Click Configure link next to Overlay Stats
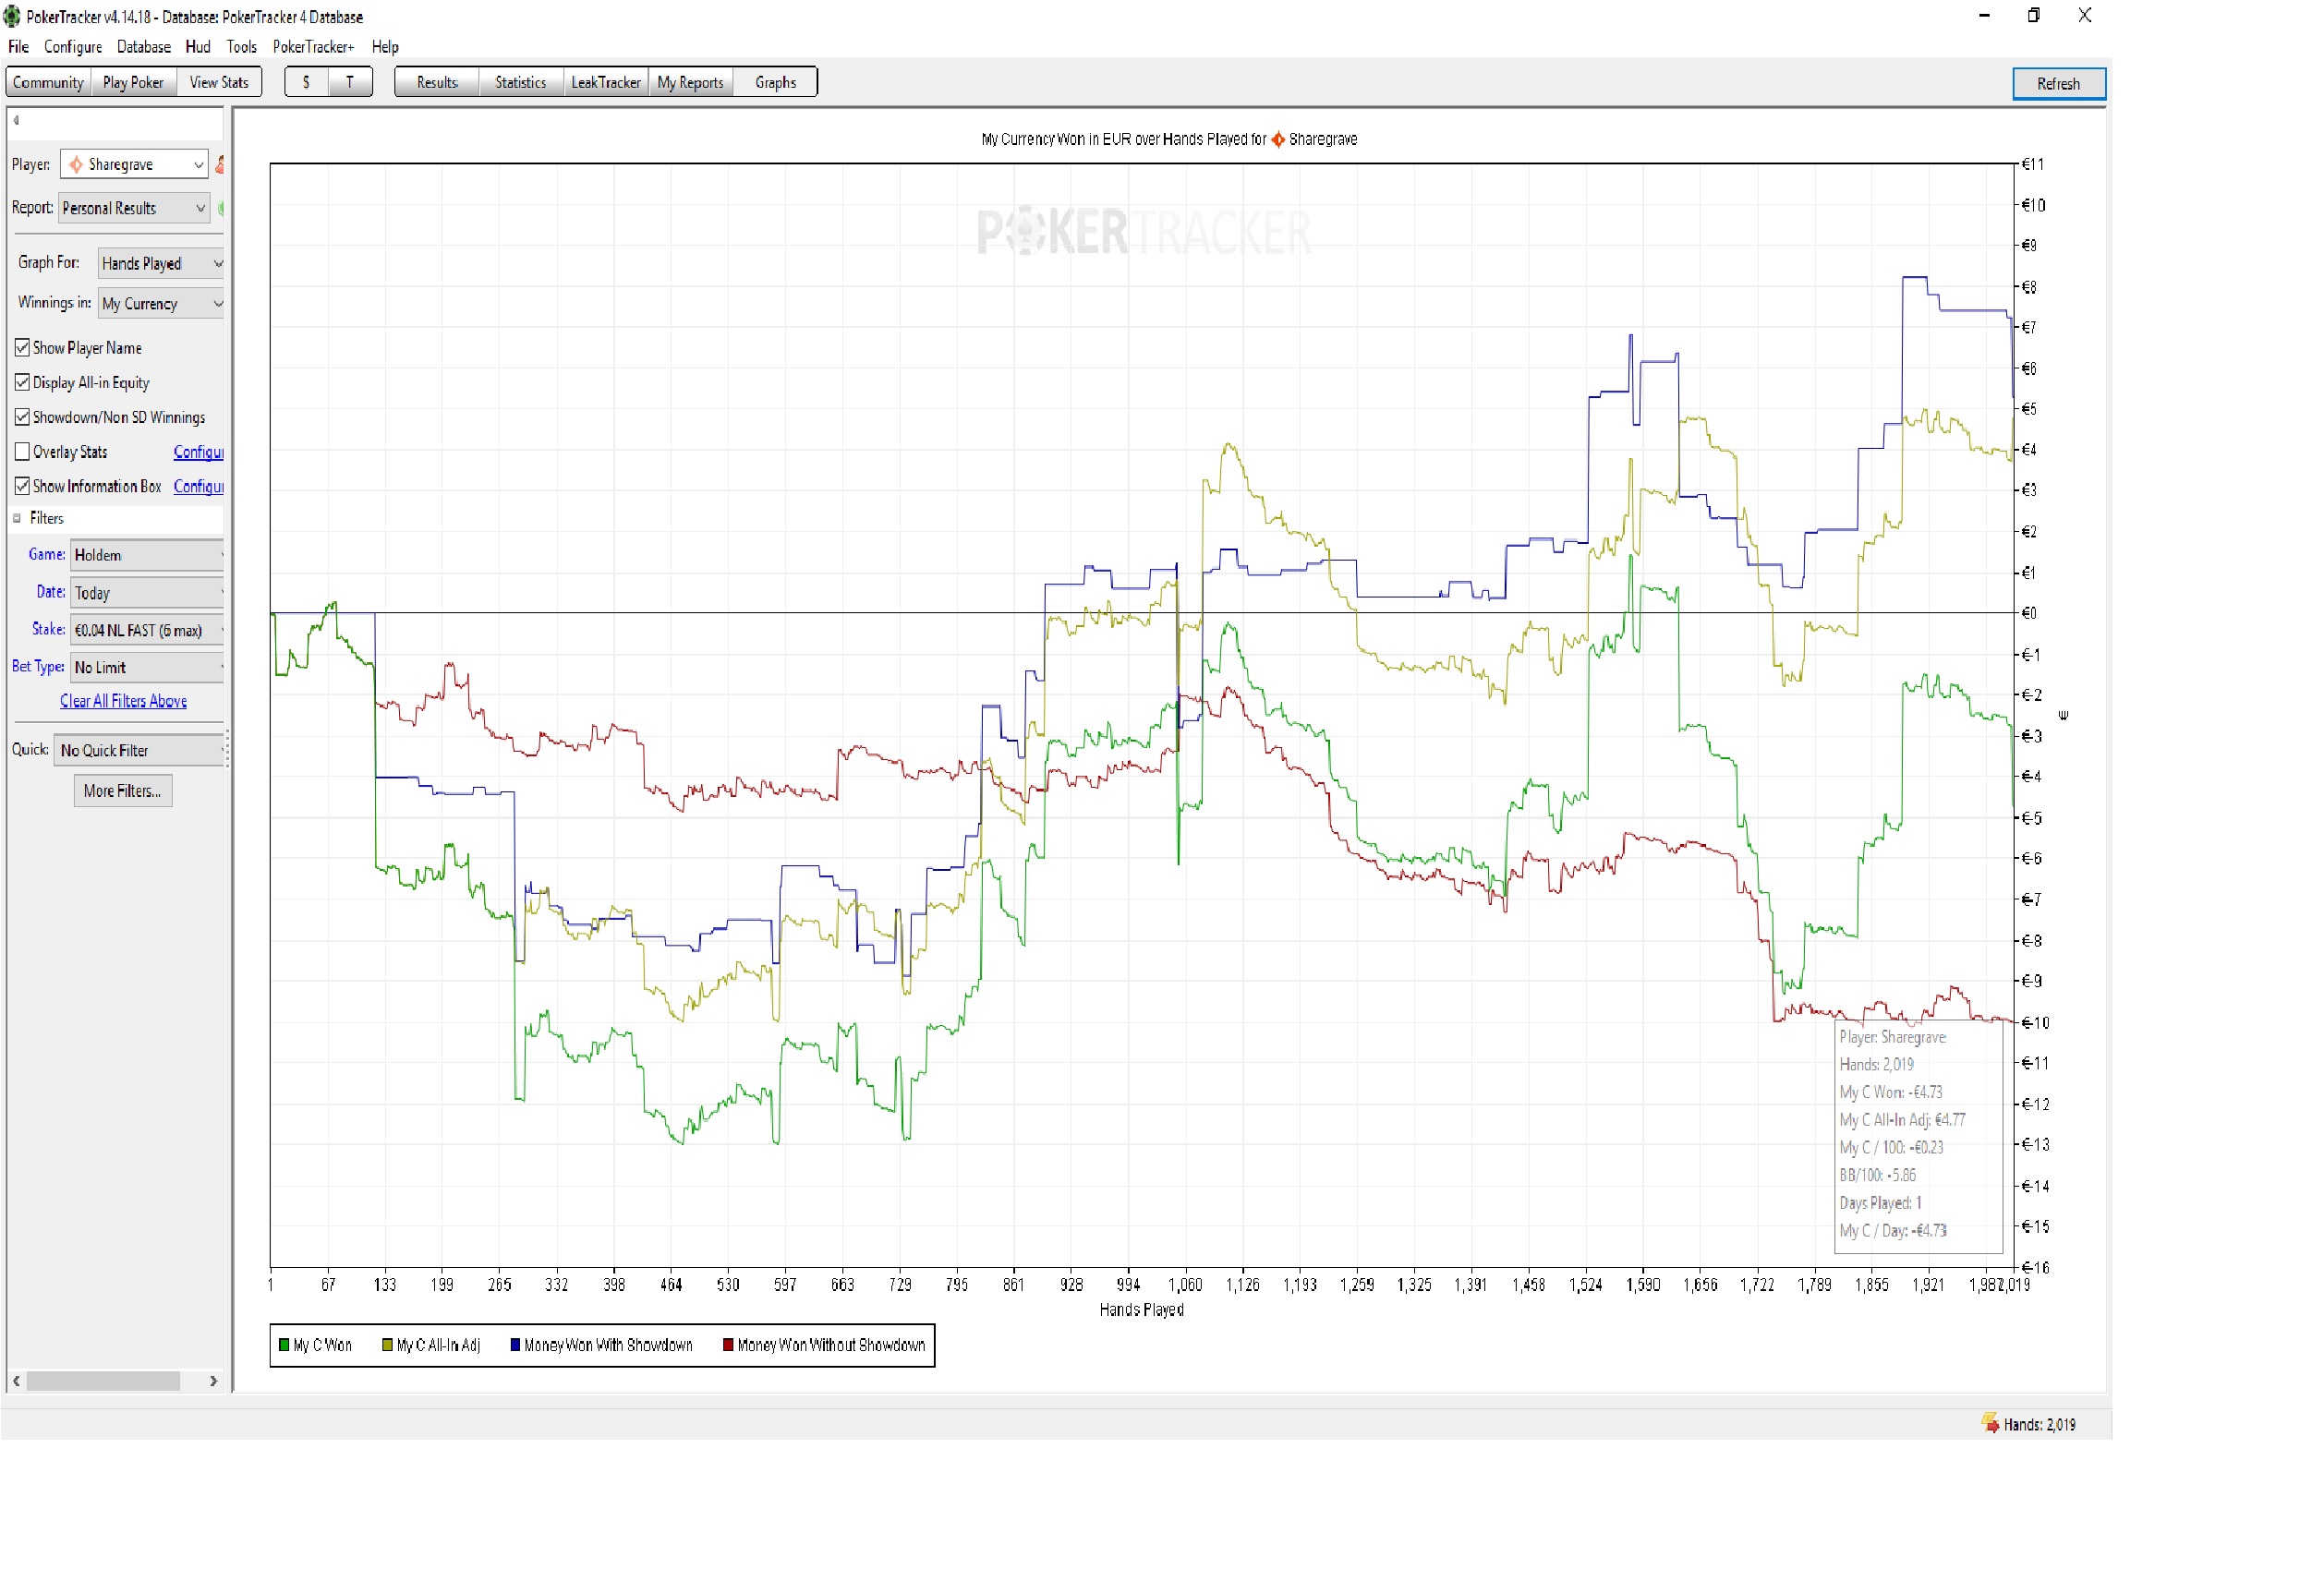 198,452
